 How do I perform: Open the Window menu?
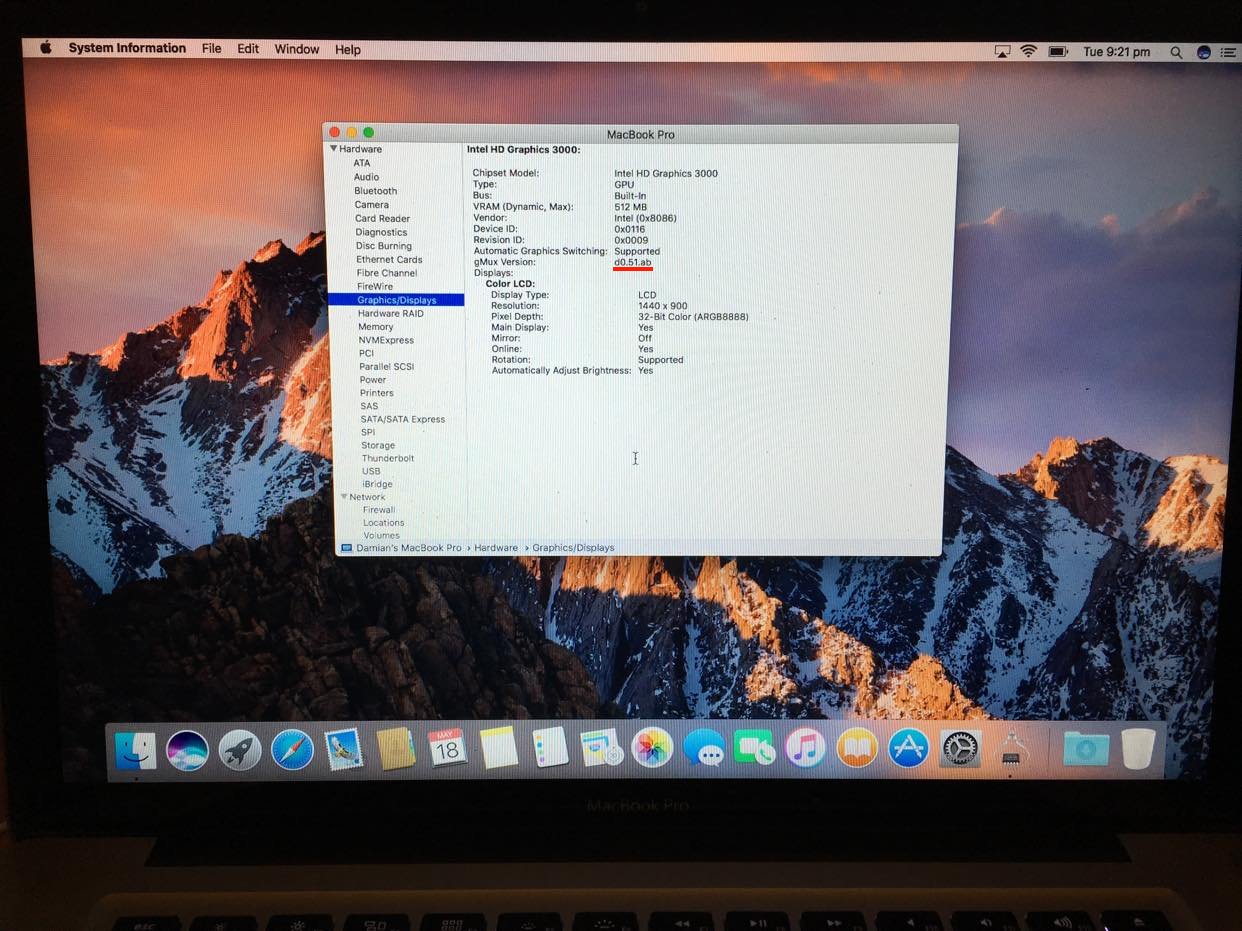click(297, 49)
